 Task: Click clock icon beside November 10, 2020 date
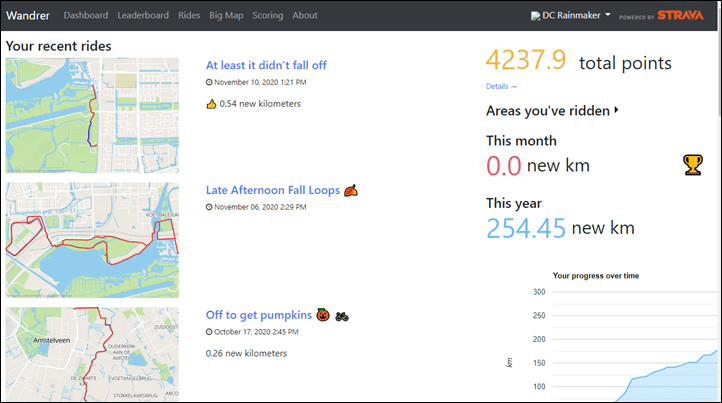click(209, 82)
